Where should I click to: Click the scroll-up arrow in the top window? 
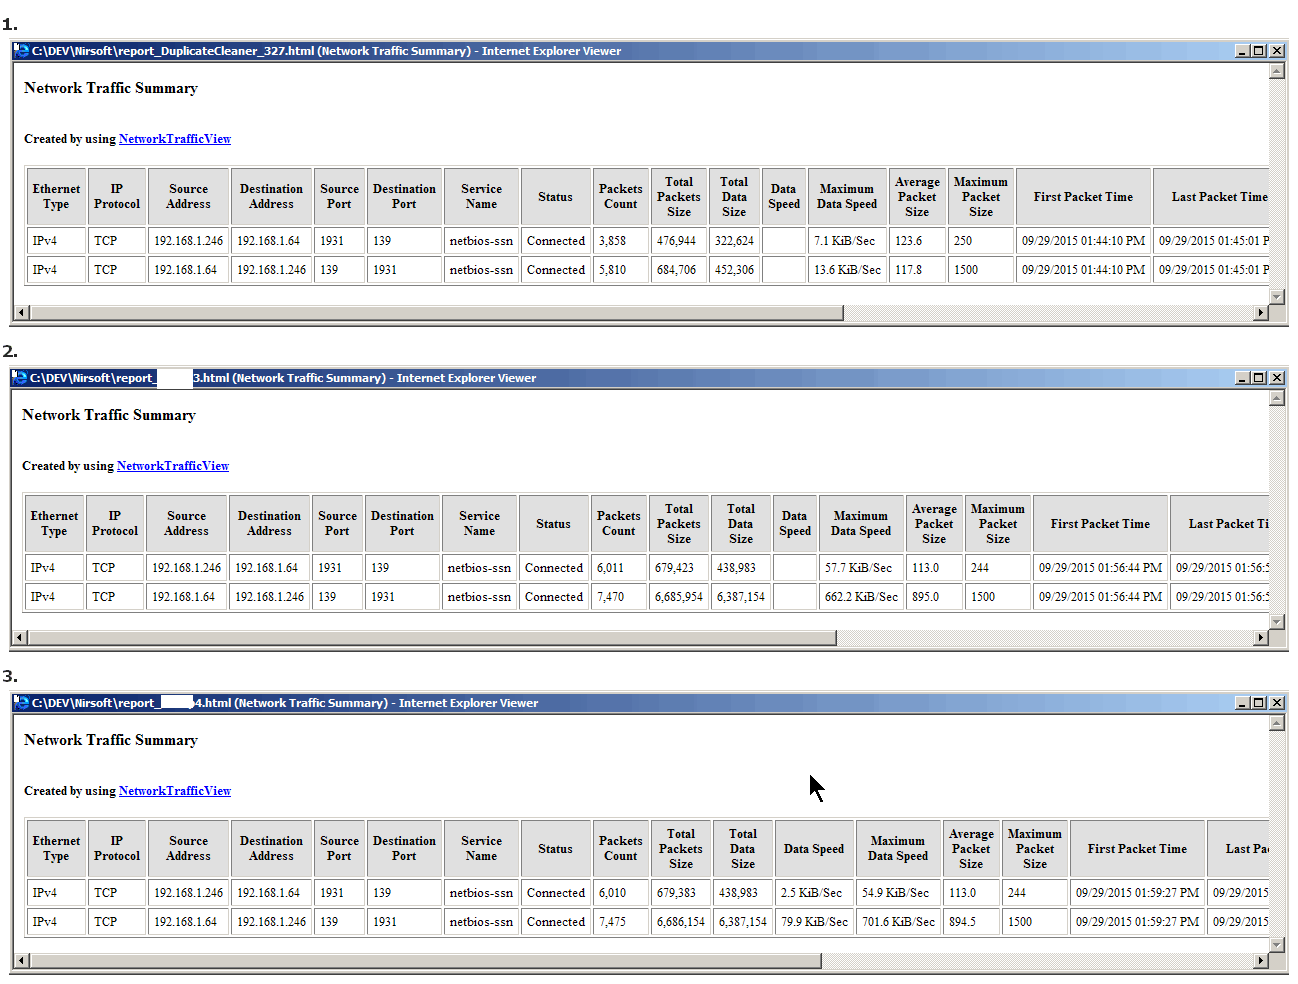[x=1276, y=71]
